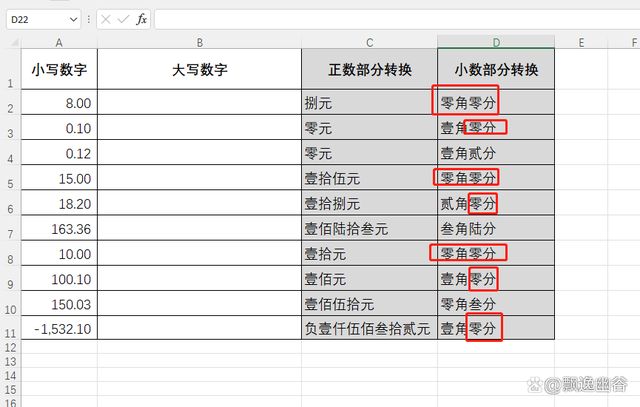Click cell containing 壹角贰分
The height and width of the screenshot is (407, 640).
pyautogui.click(x=496, y=153)
